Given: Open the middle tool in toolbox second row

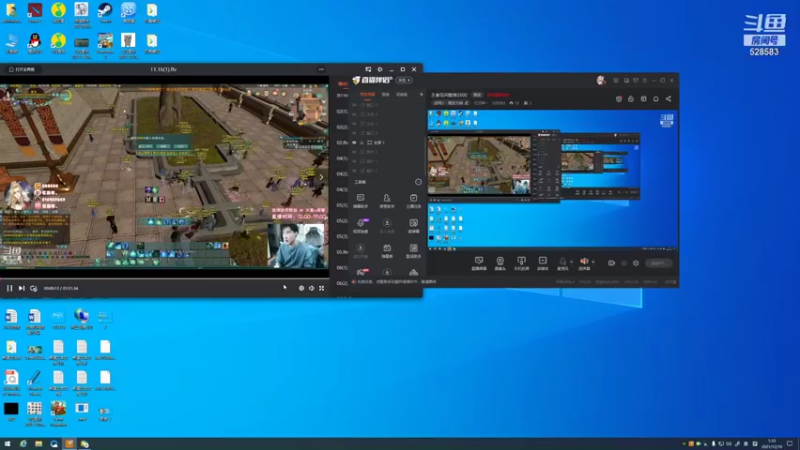Looking at the screenshot, I should pos(387,226).
